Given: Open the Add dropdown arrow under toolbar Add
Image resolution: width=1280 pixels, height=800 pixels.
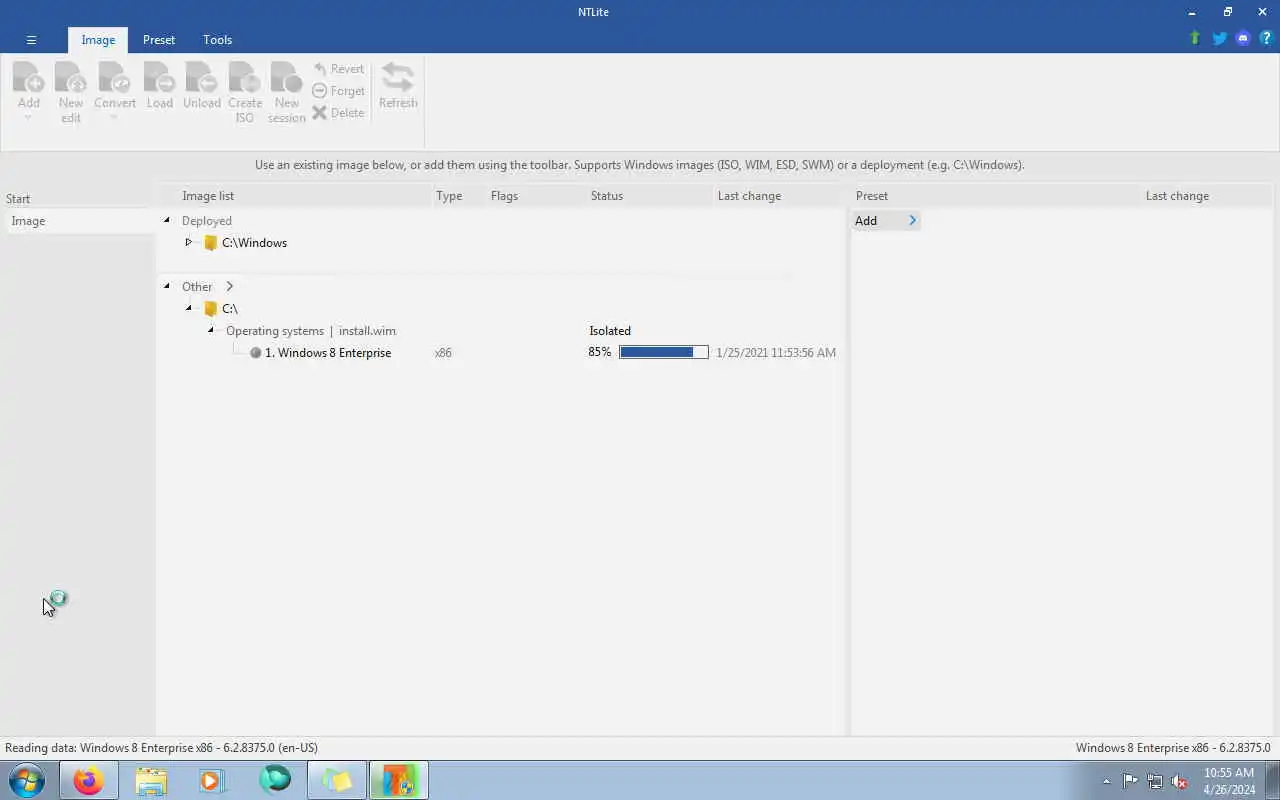Looking at the screenshot, I should click(x=28, y=119).
